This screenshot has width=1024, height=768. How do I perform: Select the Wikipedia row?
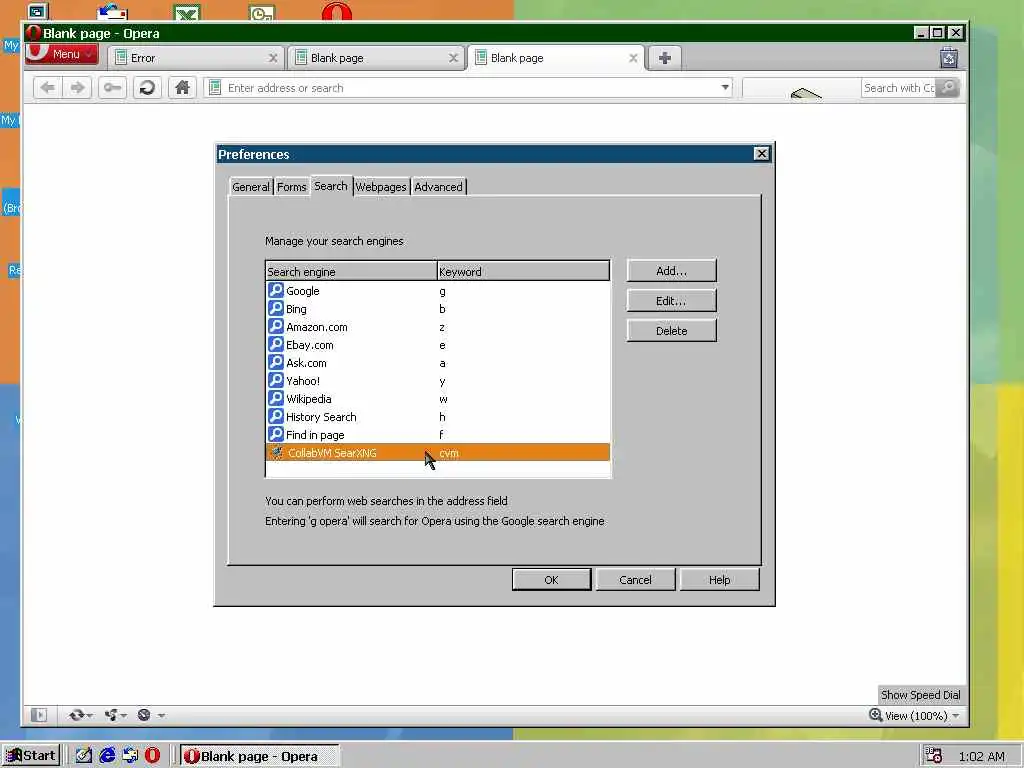tap(438, 398)
